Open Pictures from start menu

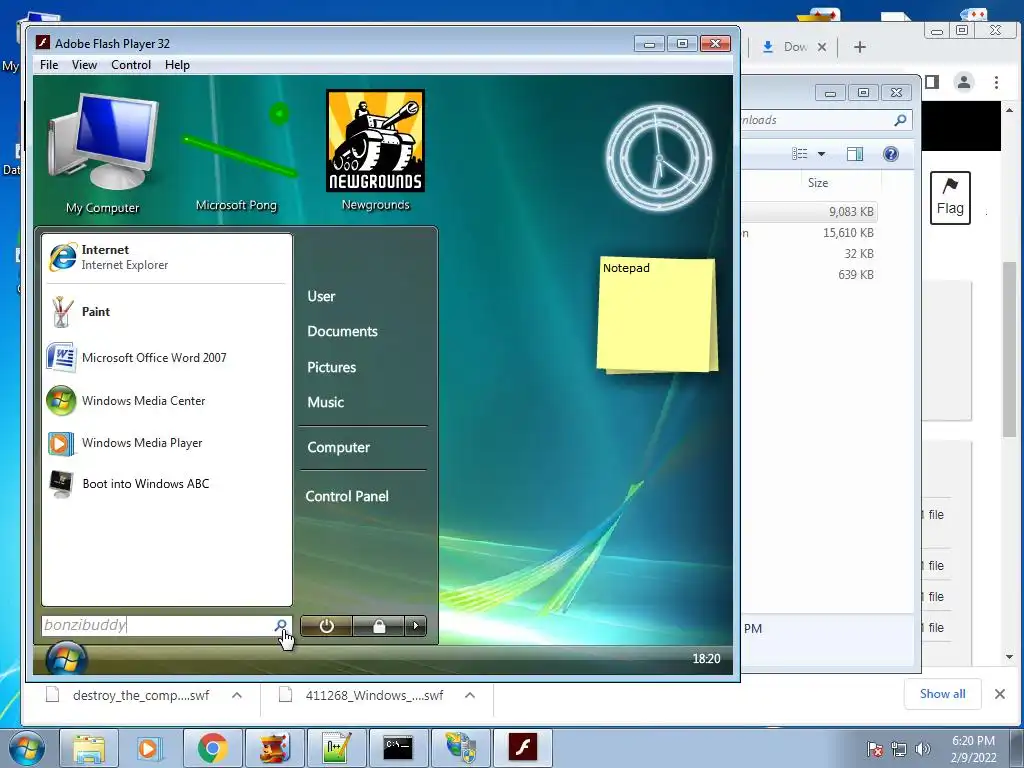click(x=332, y=367)
